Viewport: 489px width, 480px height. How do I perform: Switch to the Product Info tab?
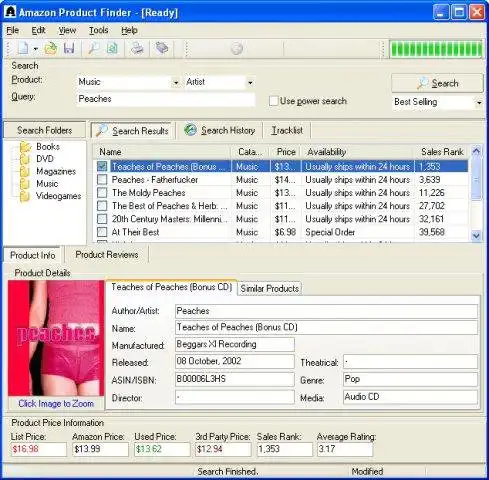(x=32, y=255)
